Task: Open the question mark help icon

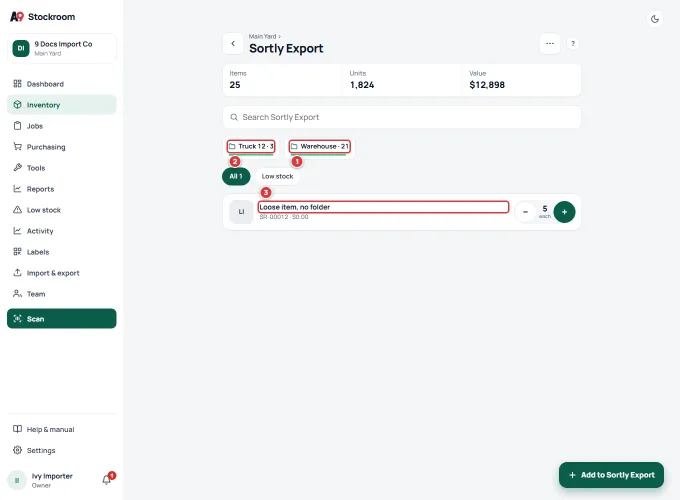Action: [x=573, y=43]
